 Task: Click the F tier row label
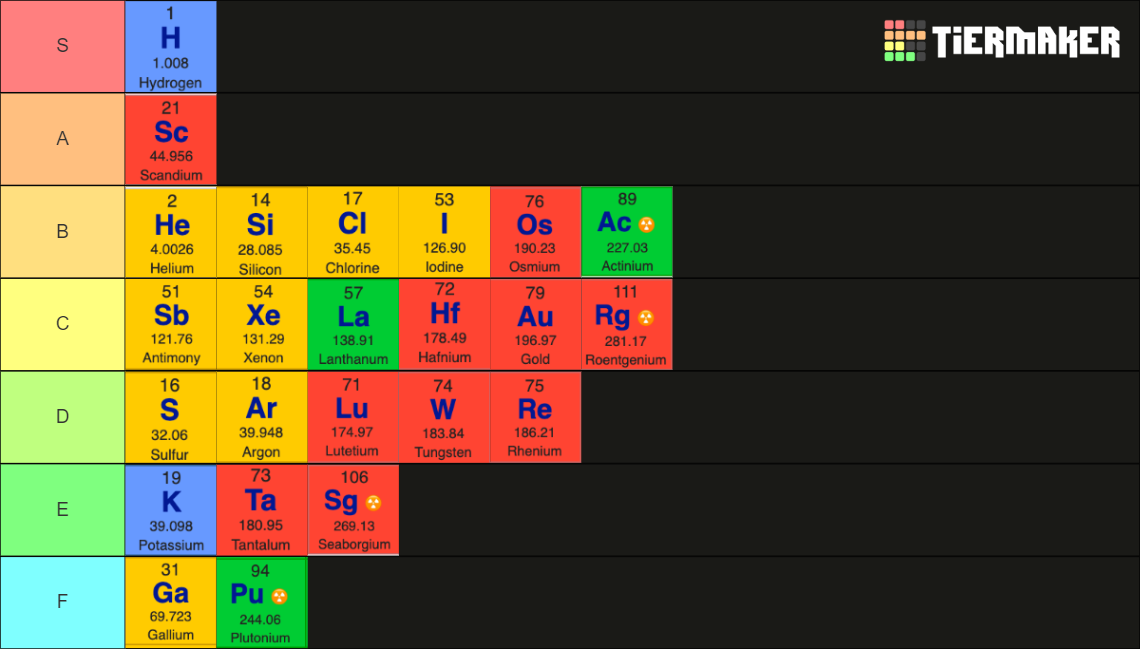click(x=62, y=601)
